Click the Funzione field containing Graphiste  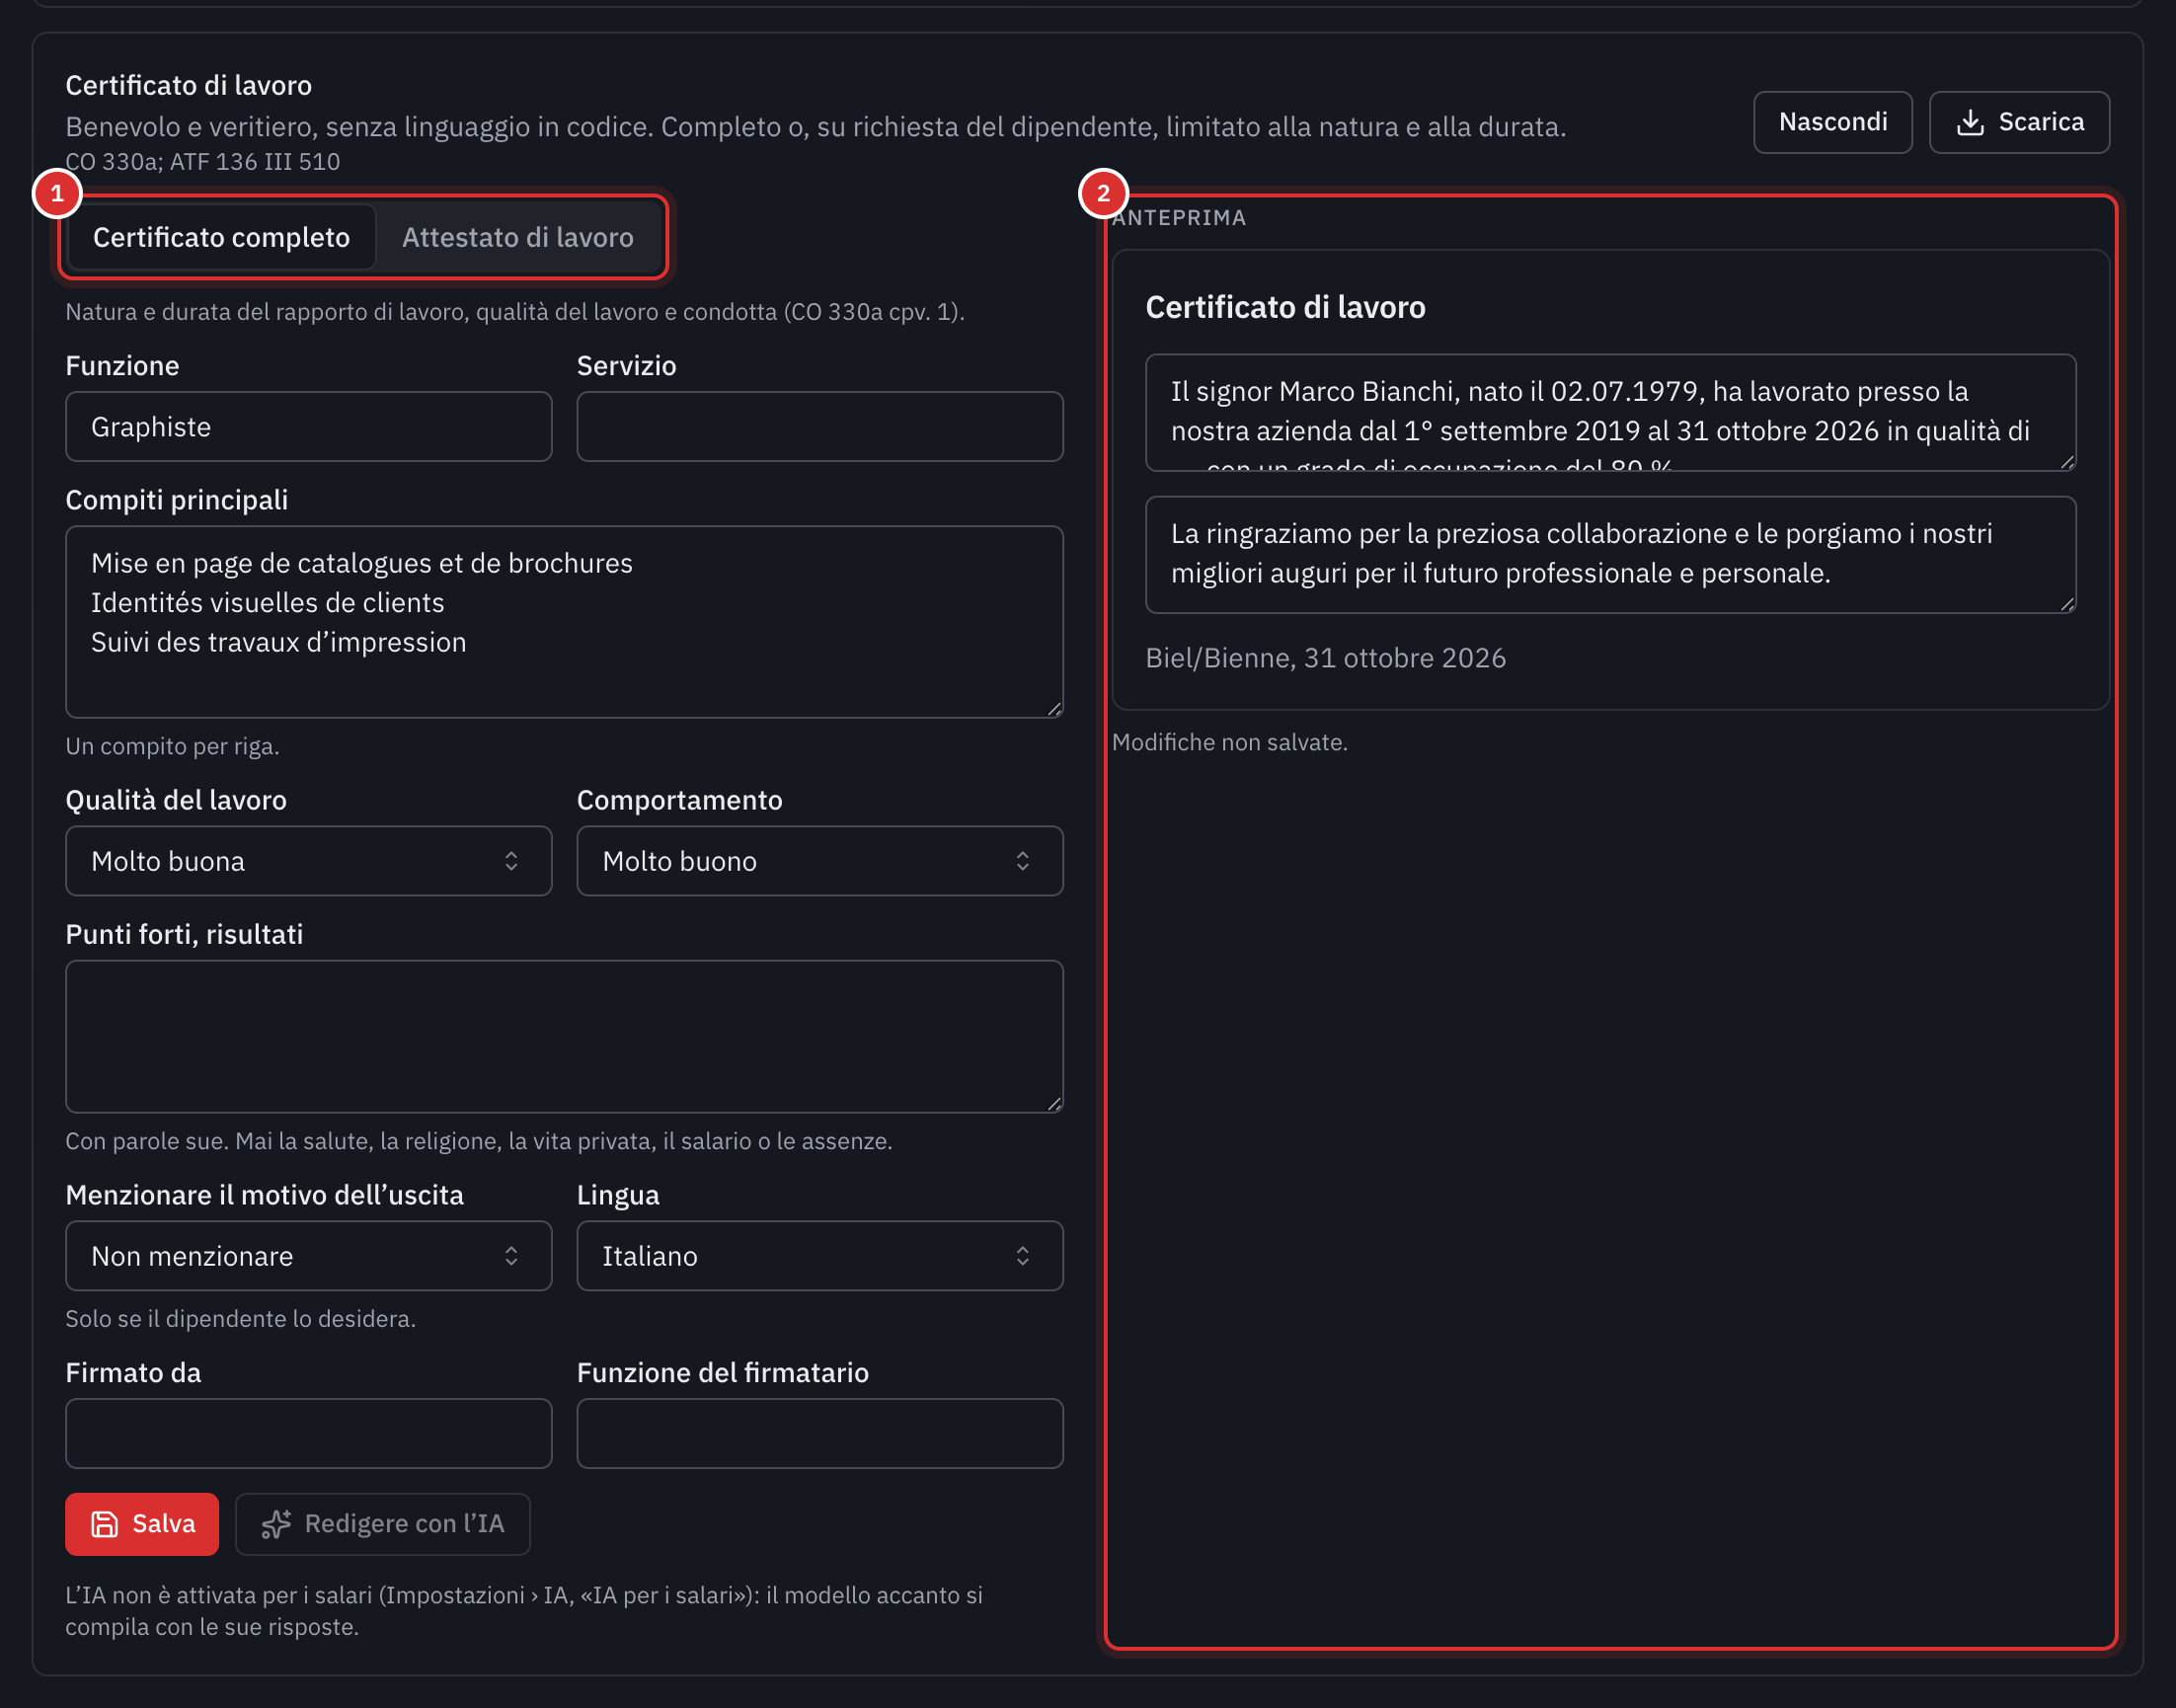coord(308,427)
